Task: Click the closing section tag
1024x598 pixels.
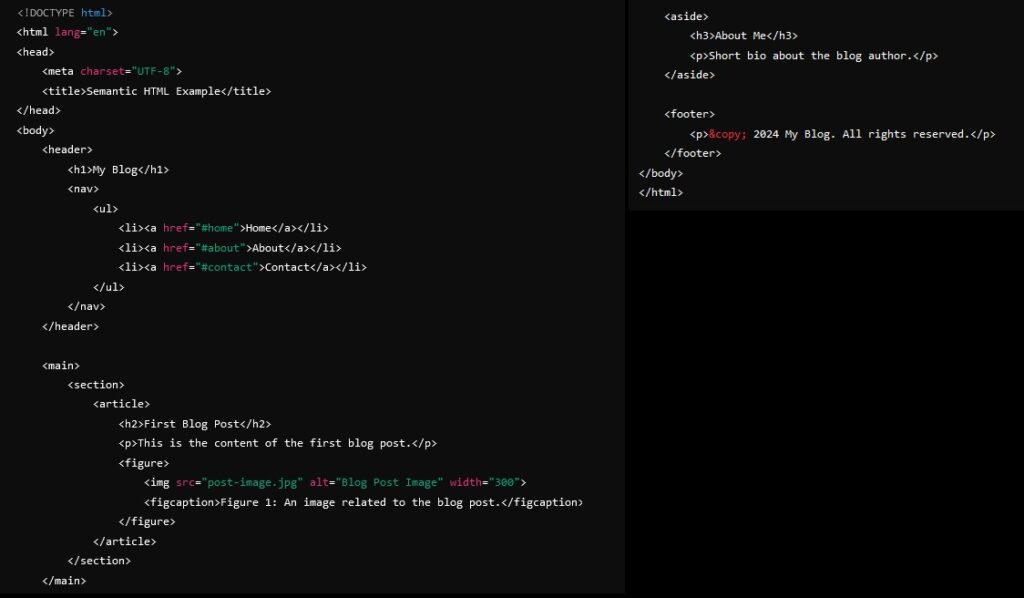Action: pyautogui.click(x=99, y=561)
